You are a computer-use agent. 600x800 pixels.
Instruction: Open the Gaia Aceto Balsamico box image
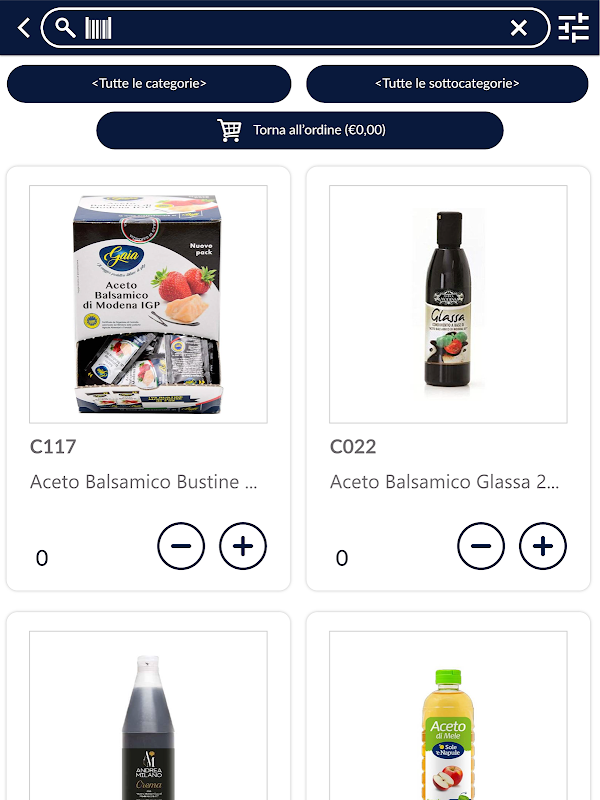point(148,304)
